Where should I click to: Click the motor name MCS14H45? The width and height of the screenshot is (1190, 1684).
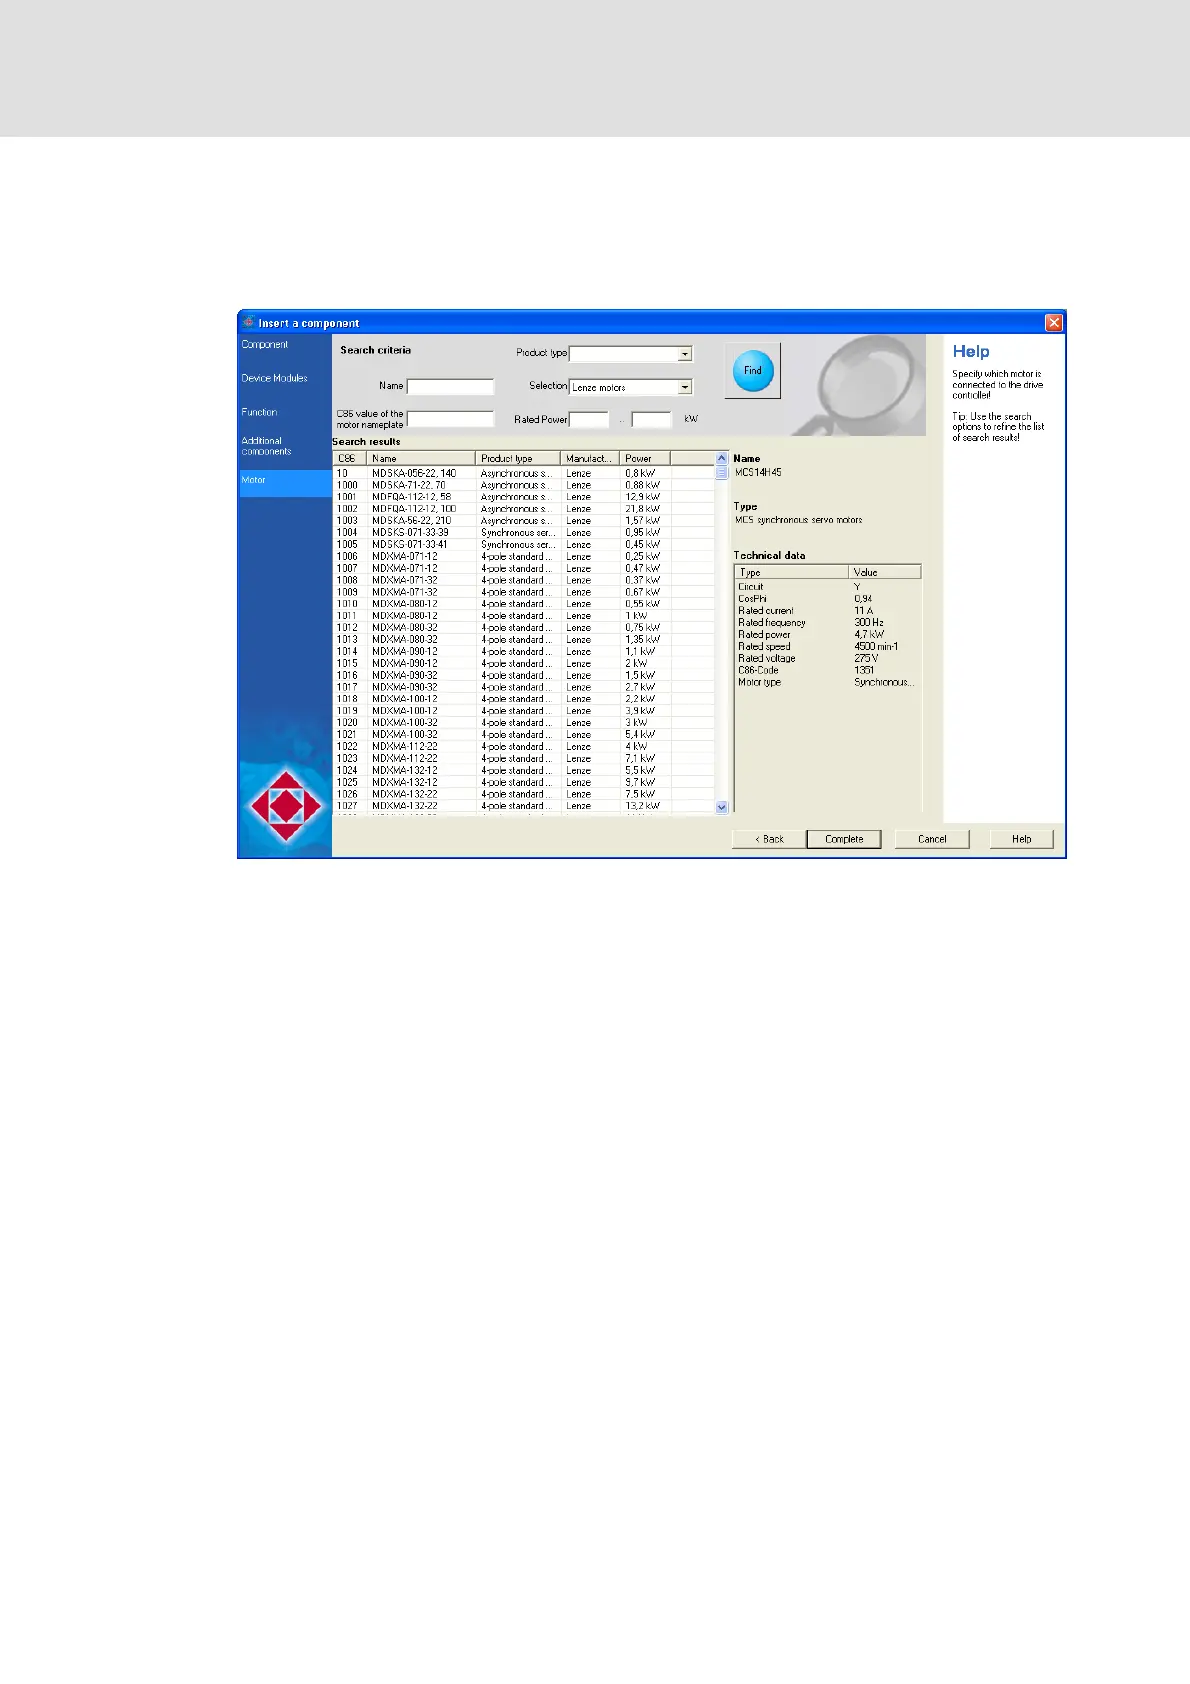759,472
